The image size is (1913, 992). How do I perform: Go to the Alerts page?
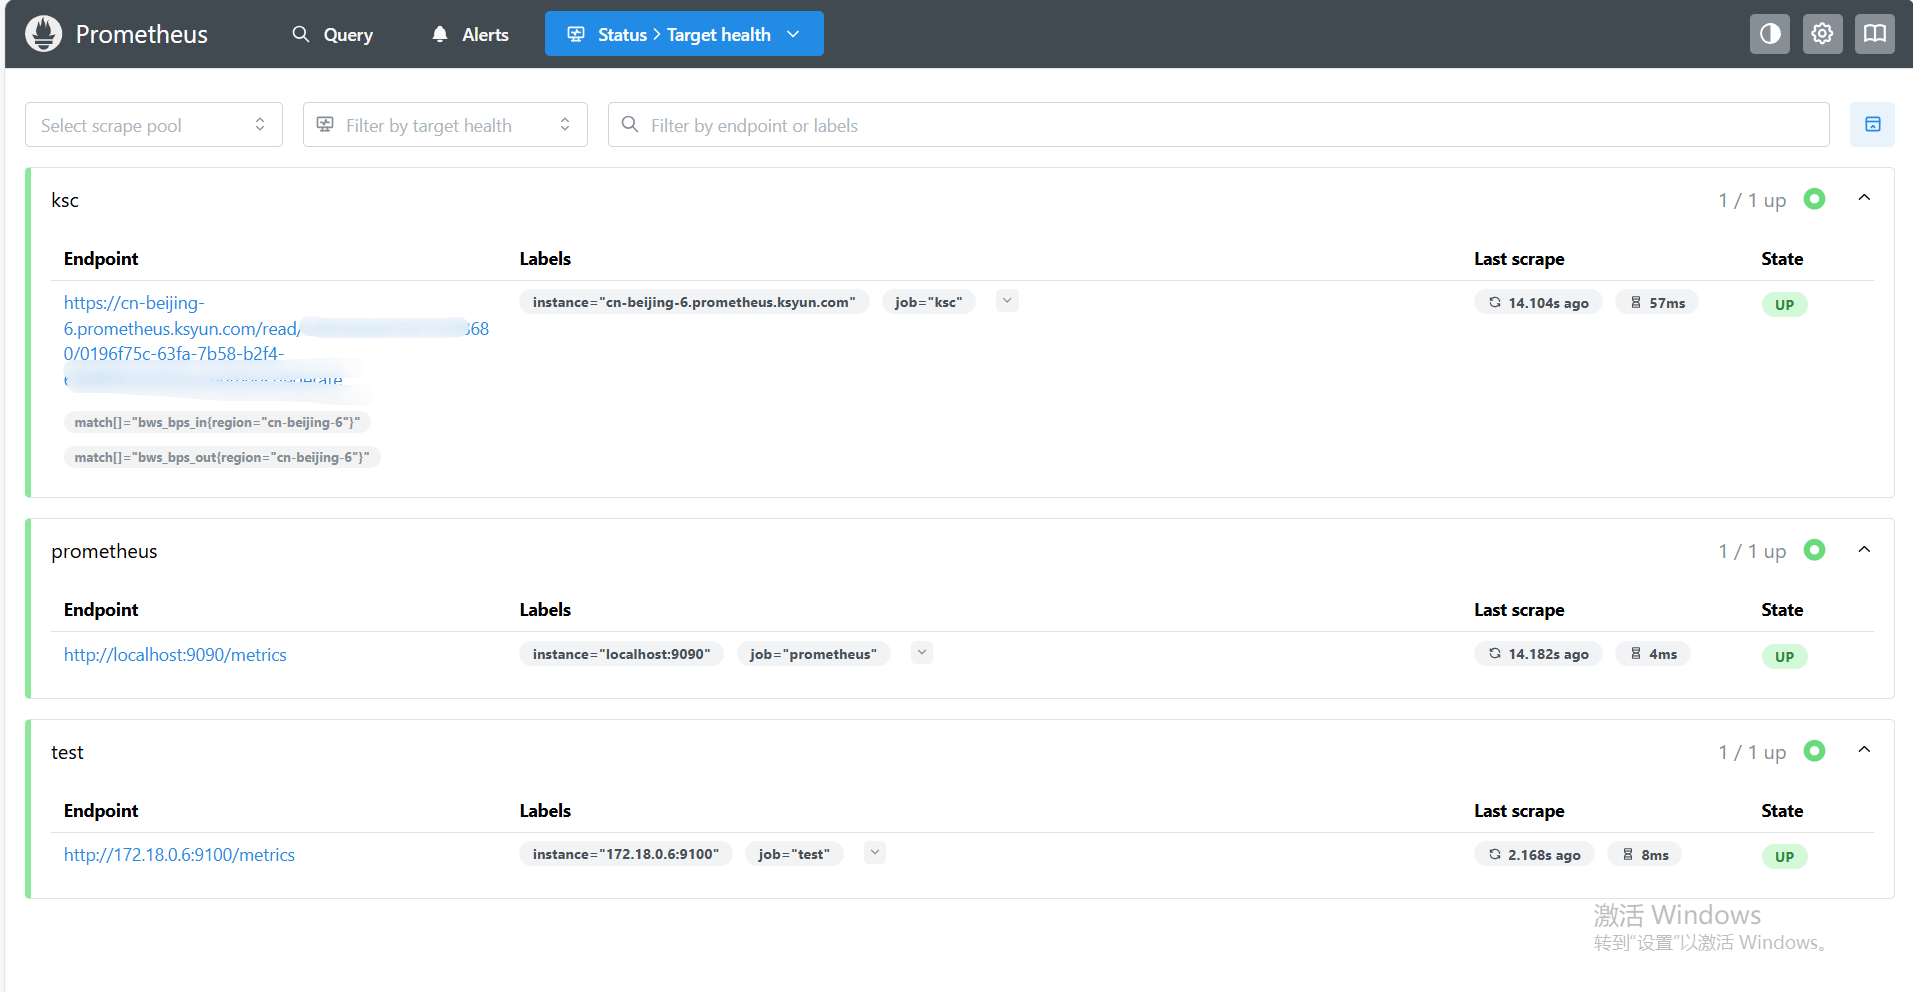coord(470,34)
